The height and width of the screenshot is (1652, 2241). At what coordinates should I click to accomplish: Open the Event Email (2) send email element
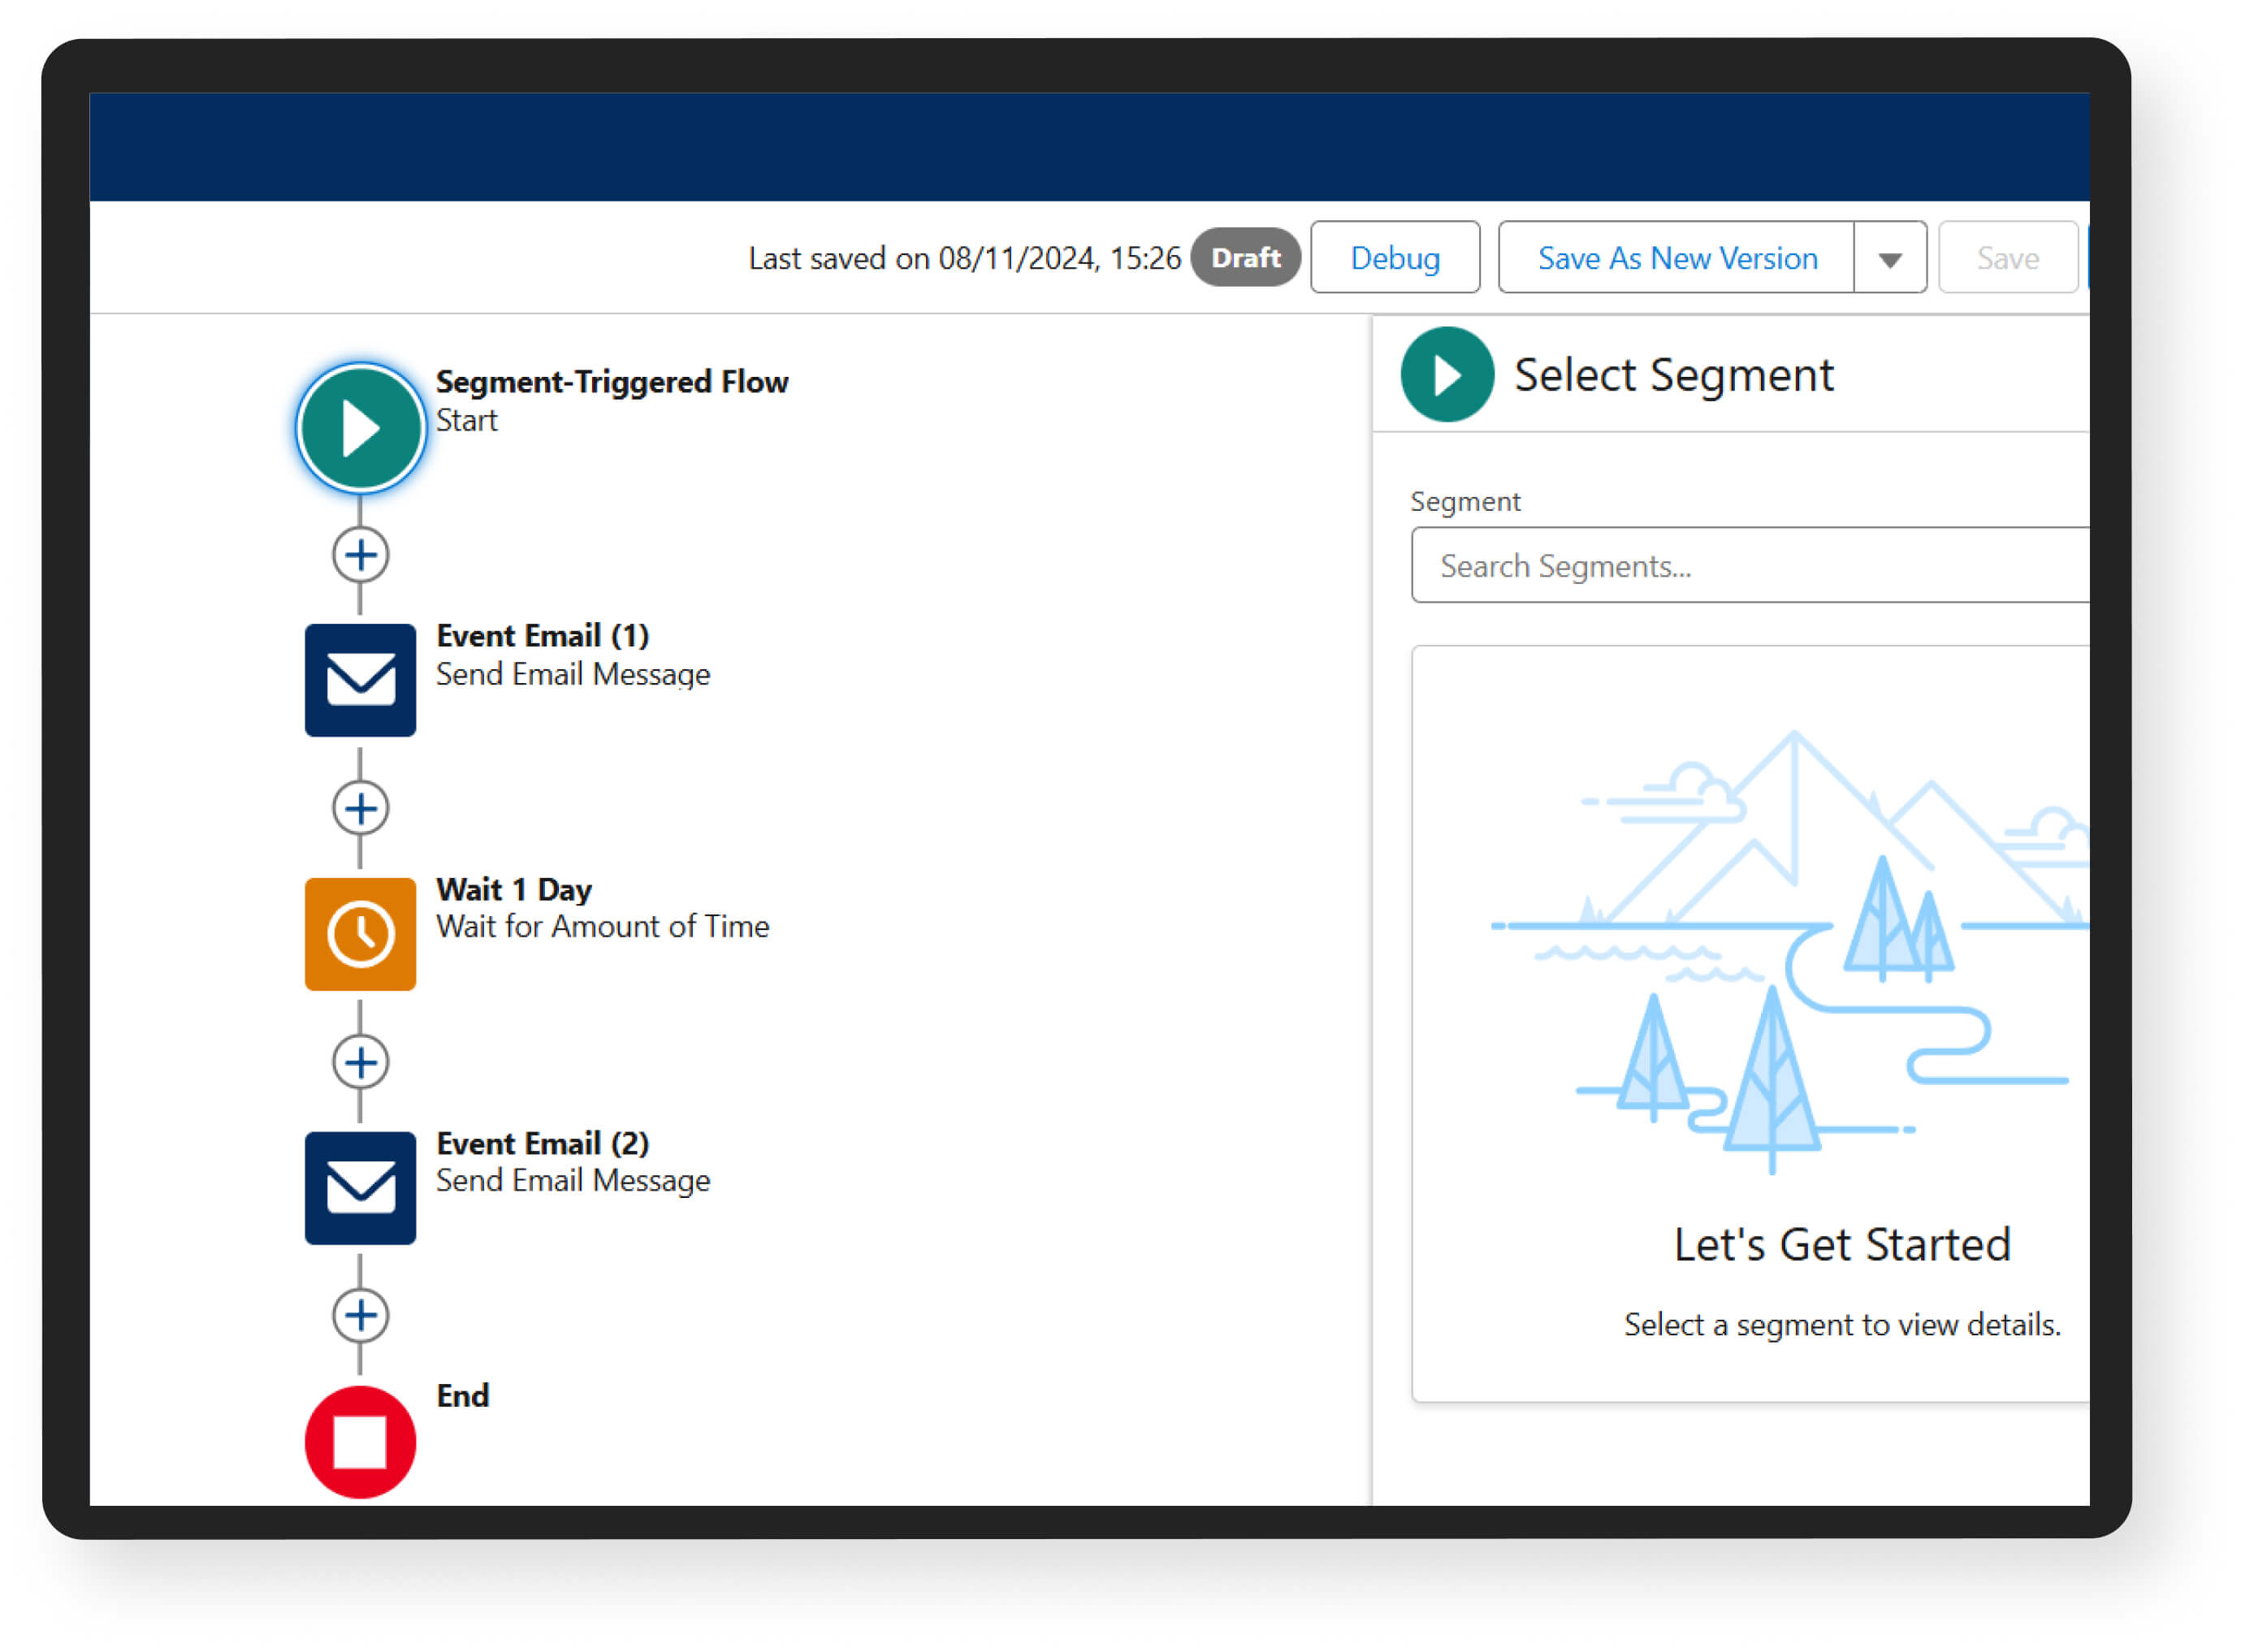click(x=360, y=1189)
